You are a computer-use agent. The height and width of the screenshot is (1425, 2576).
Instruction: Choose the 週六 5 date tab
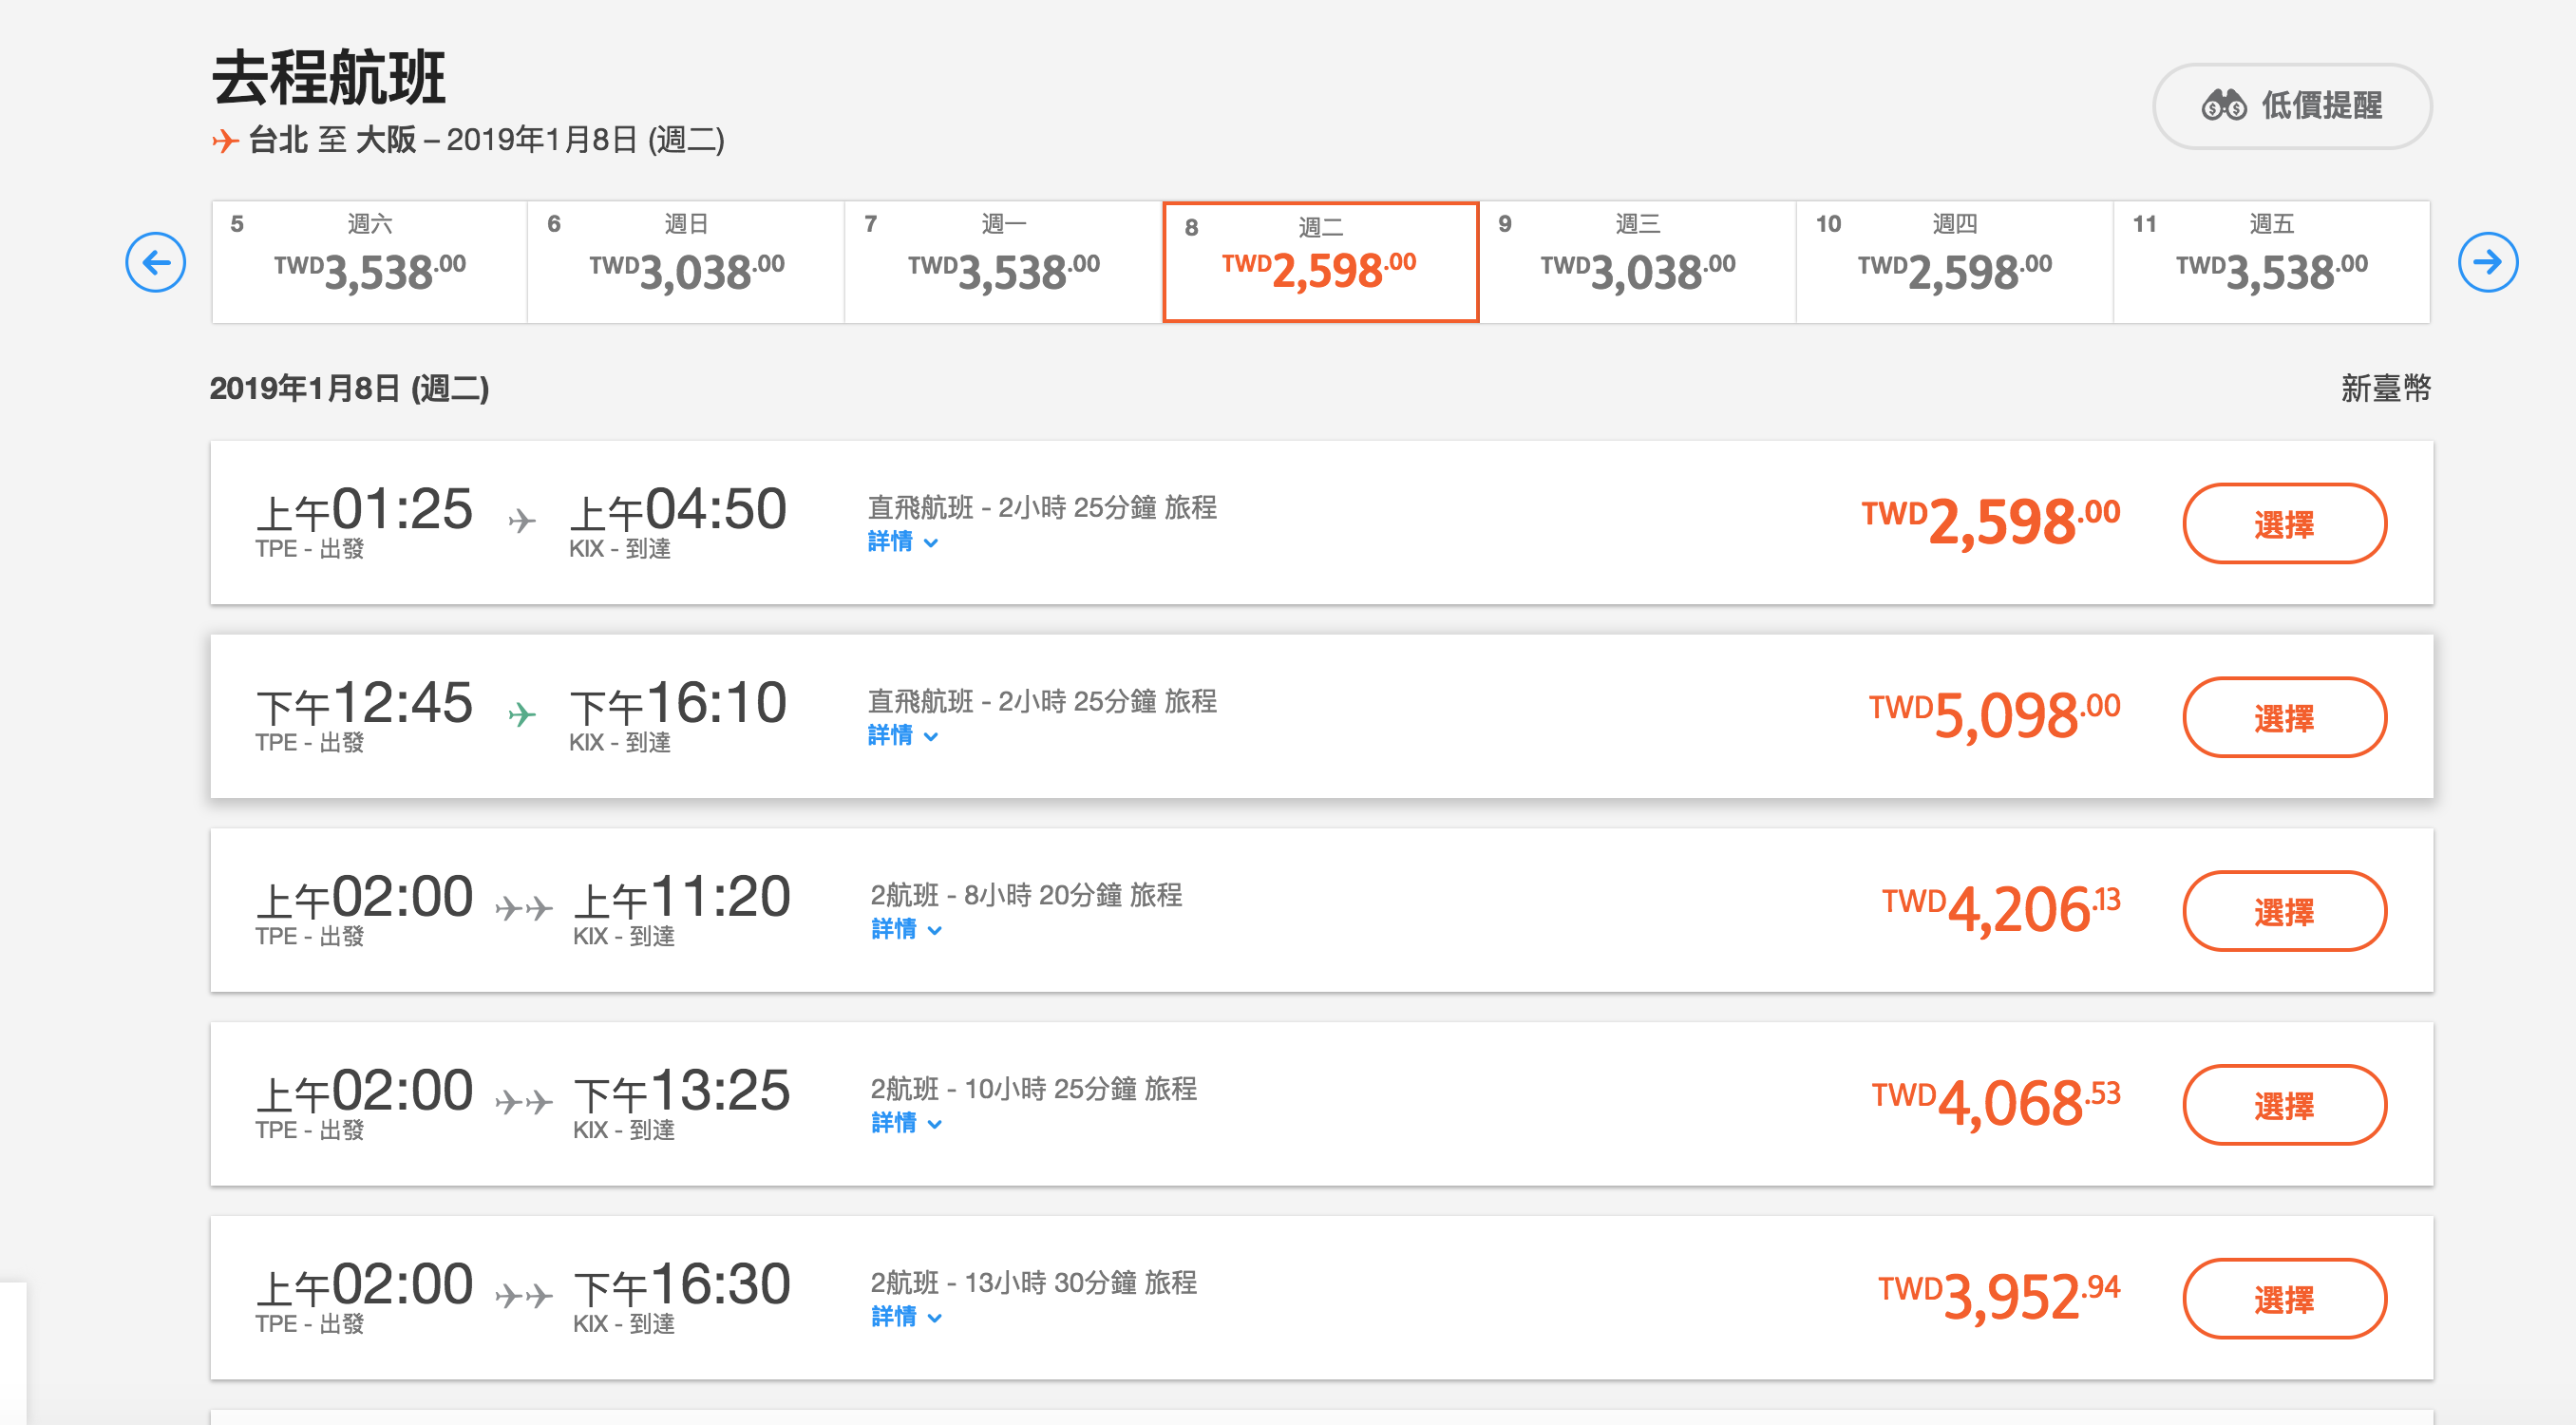(x=369, y=262)
